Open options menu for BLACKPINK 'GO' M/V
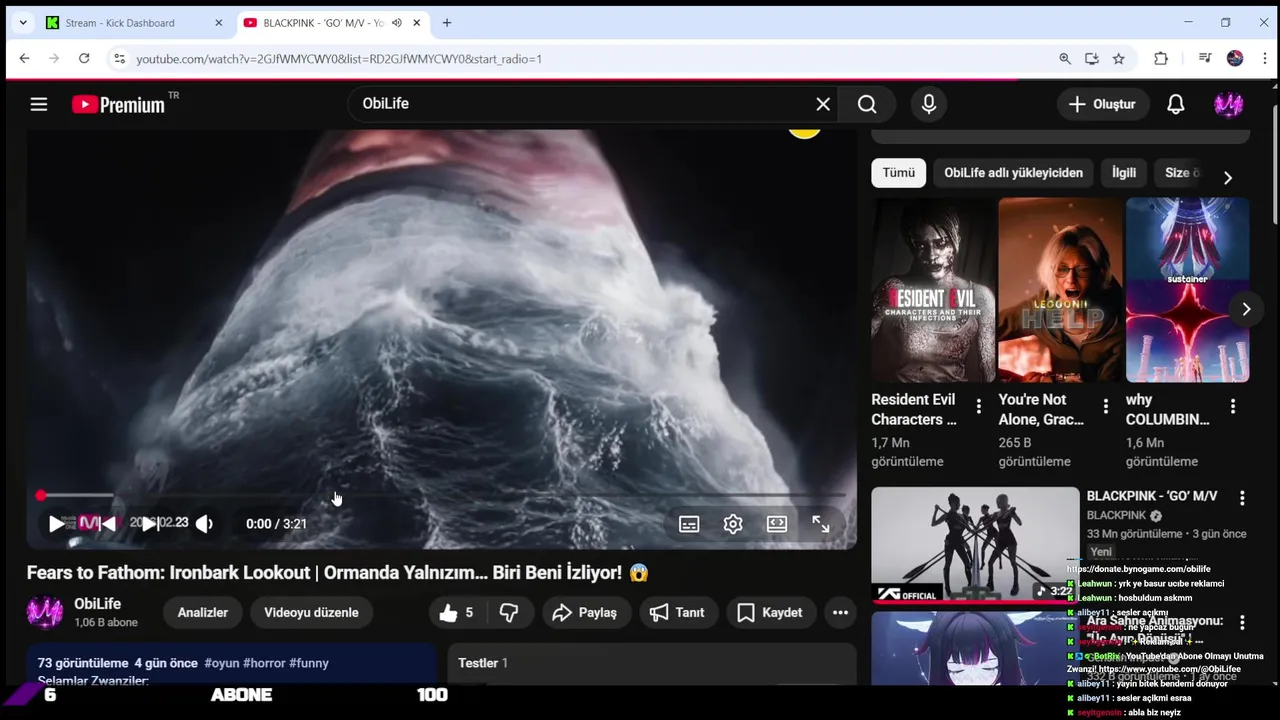The height and width of the screenshot is (720, 1280). [x=1242, y=498]
